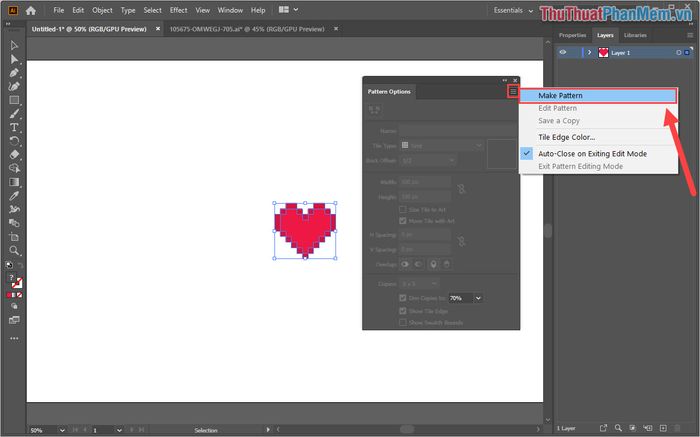The width and height of the screenshot is (700, 437).
Task: Create new layer via Layers panel icon
Action: [663, 428]
